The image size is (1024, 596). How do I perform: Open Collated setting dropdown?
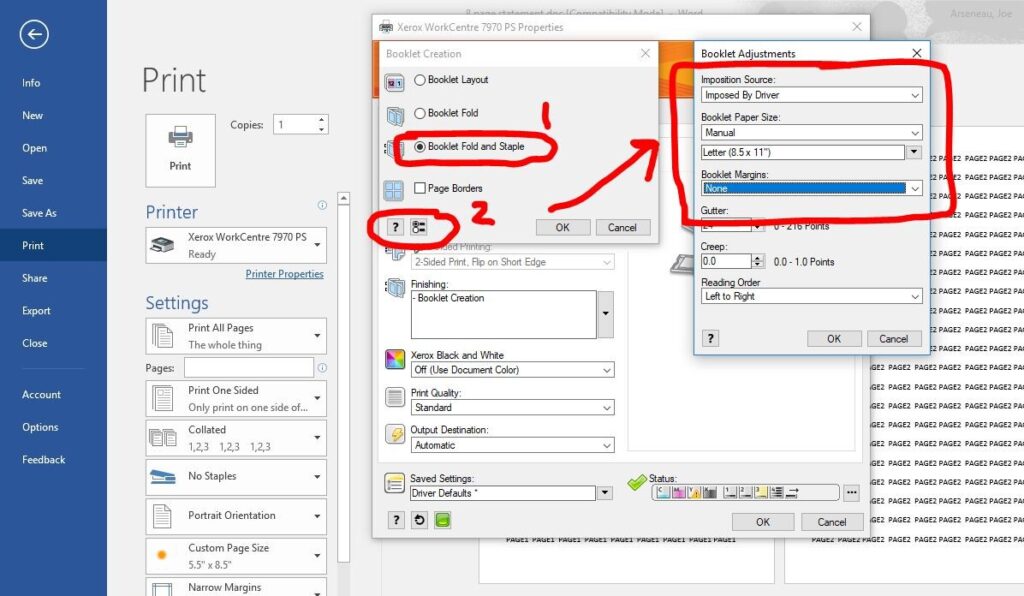[x=236, y=438]
